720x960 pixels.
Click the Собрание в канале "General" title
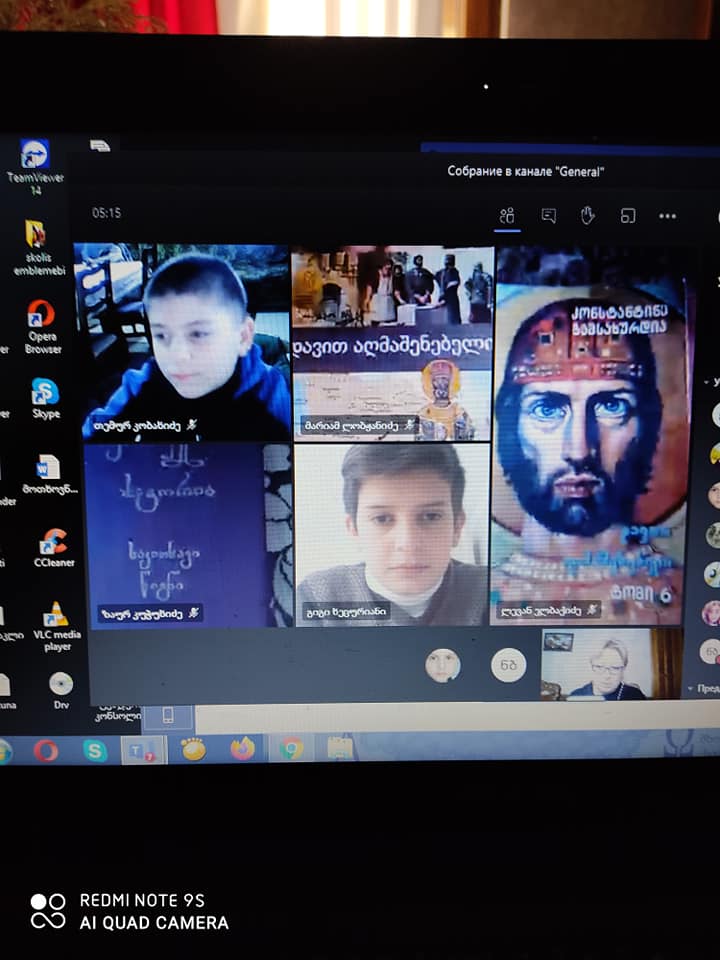click(525, 171)
